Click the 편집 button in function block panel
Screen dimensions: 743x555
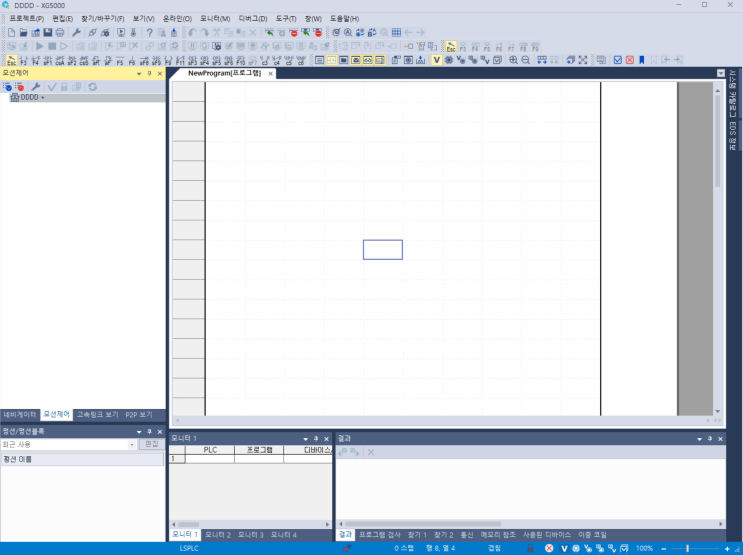(152, 444)
